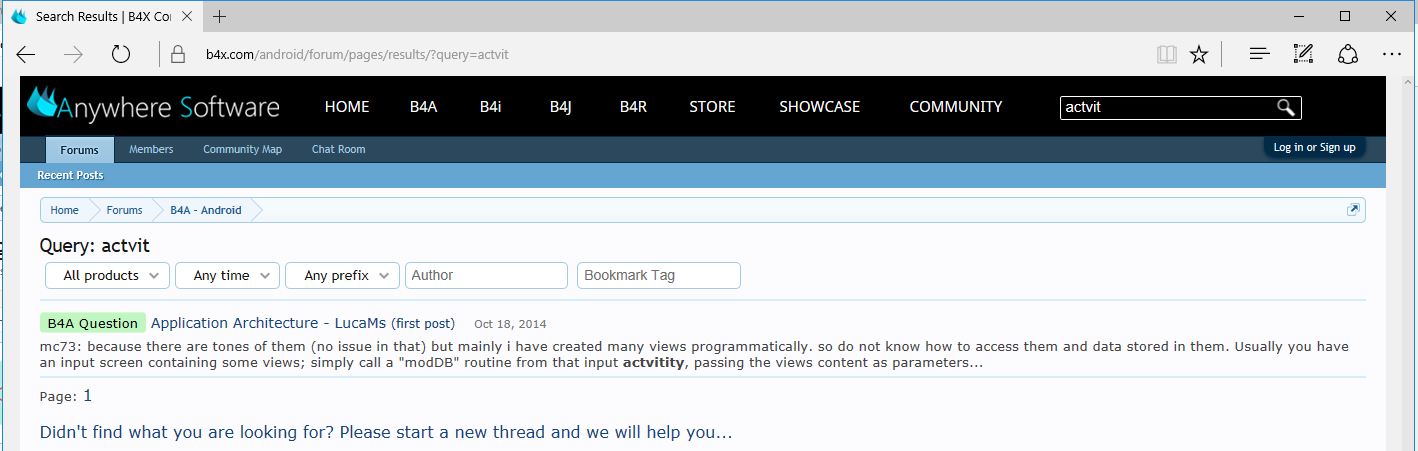Screen dimensions: 1418x451
Task: Select the Chat Room tab
Action: (338, 149)
